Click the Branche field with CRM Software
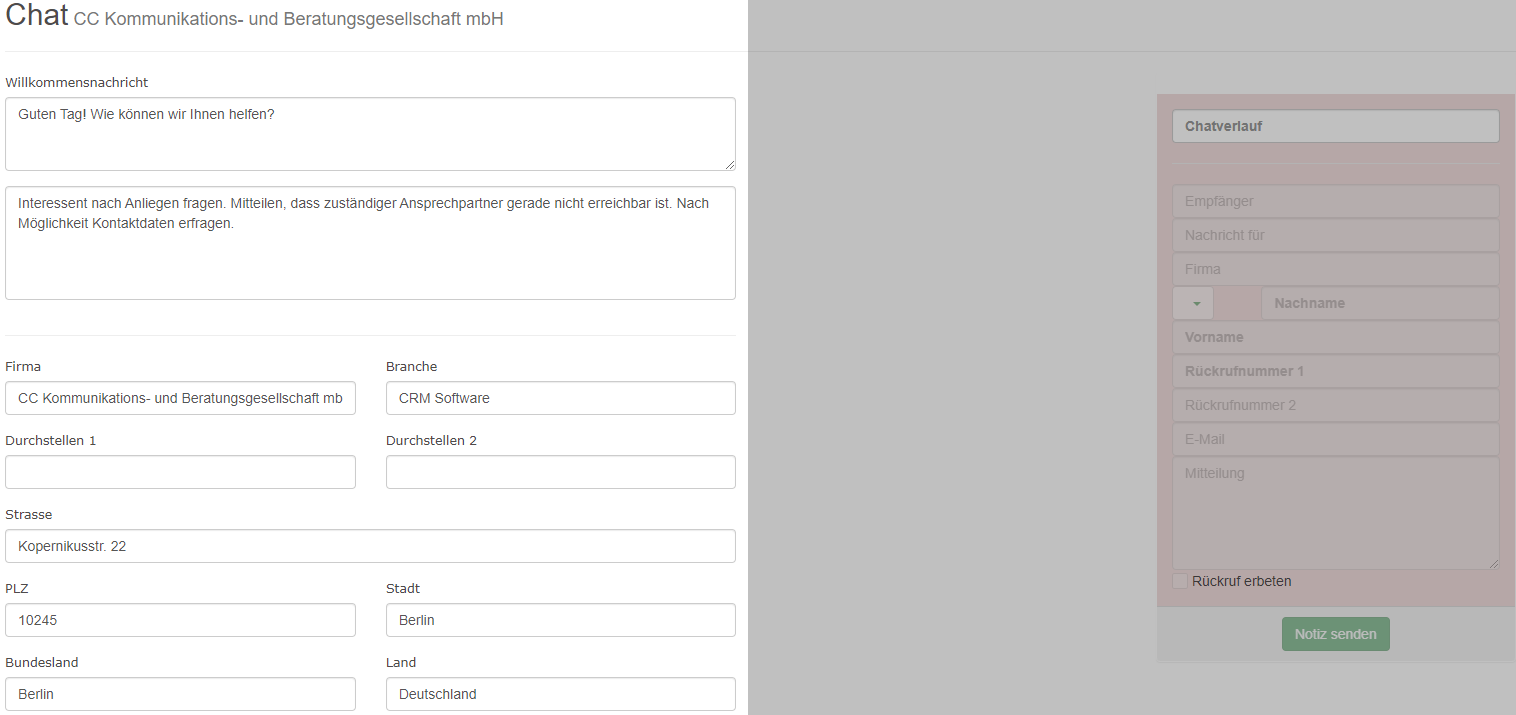This screenshot has height=715, width=1516. pos(561,398)
